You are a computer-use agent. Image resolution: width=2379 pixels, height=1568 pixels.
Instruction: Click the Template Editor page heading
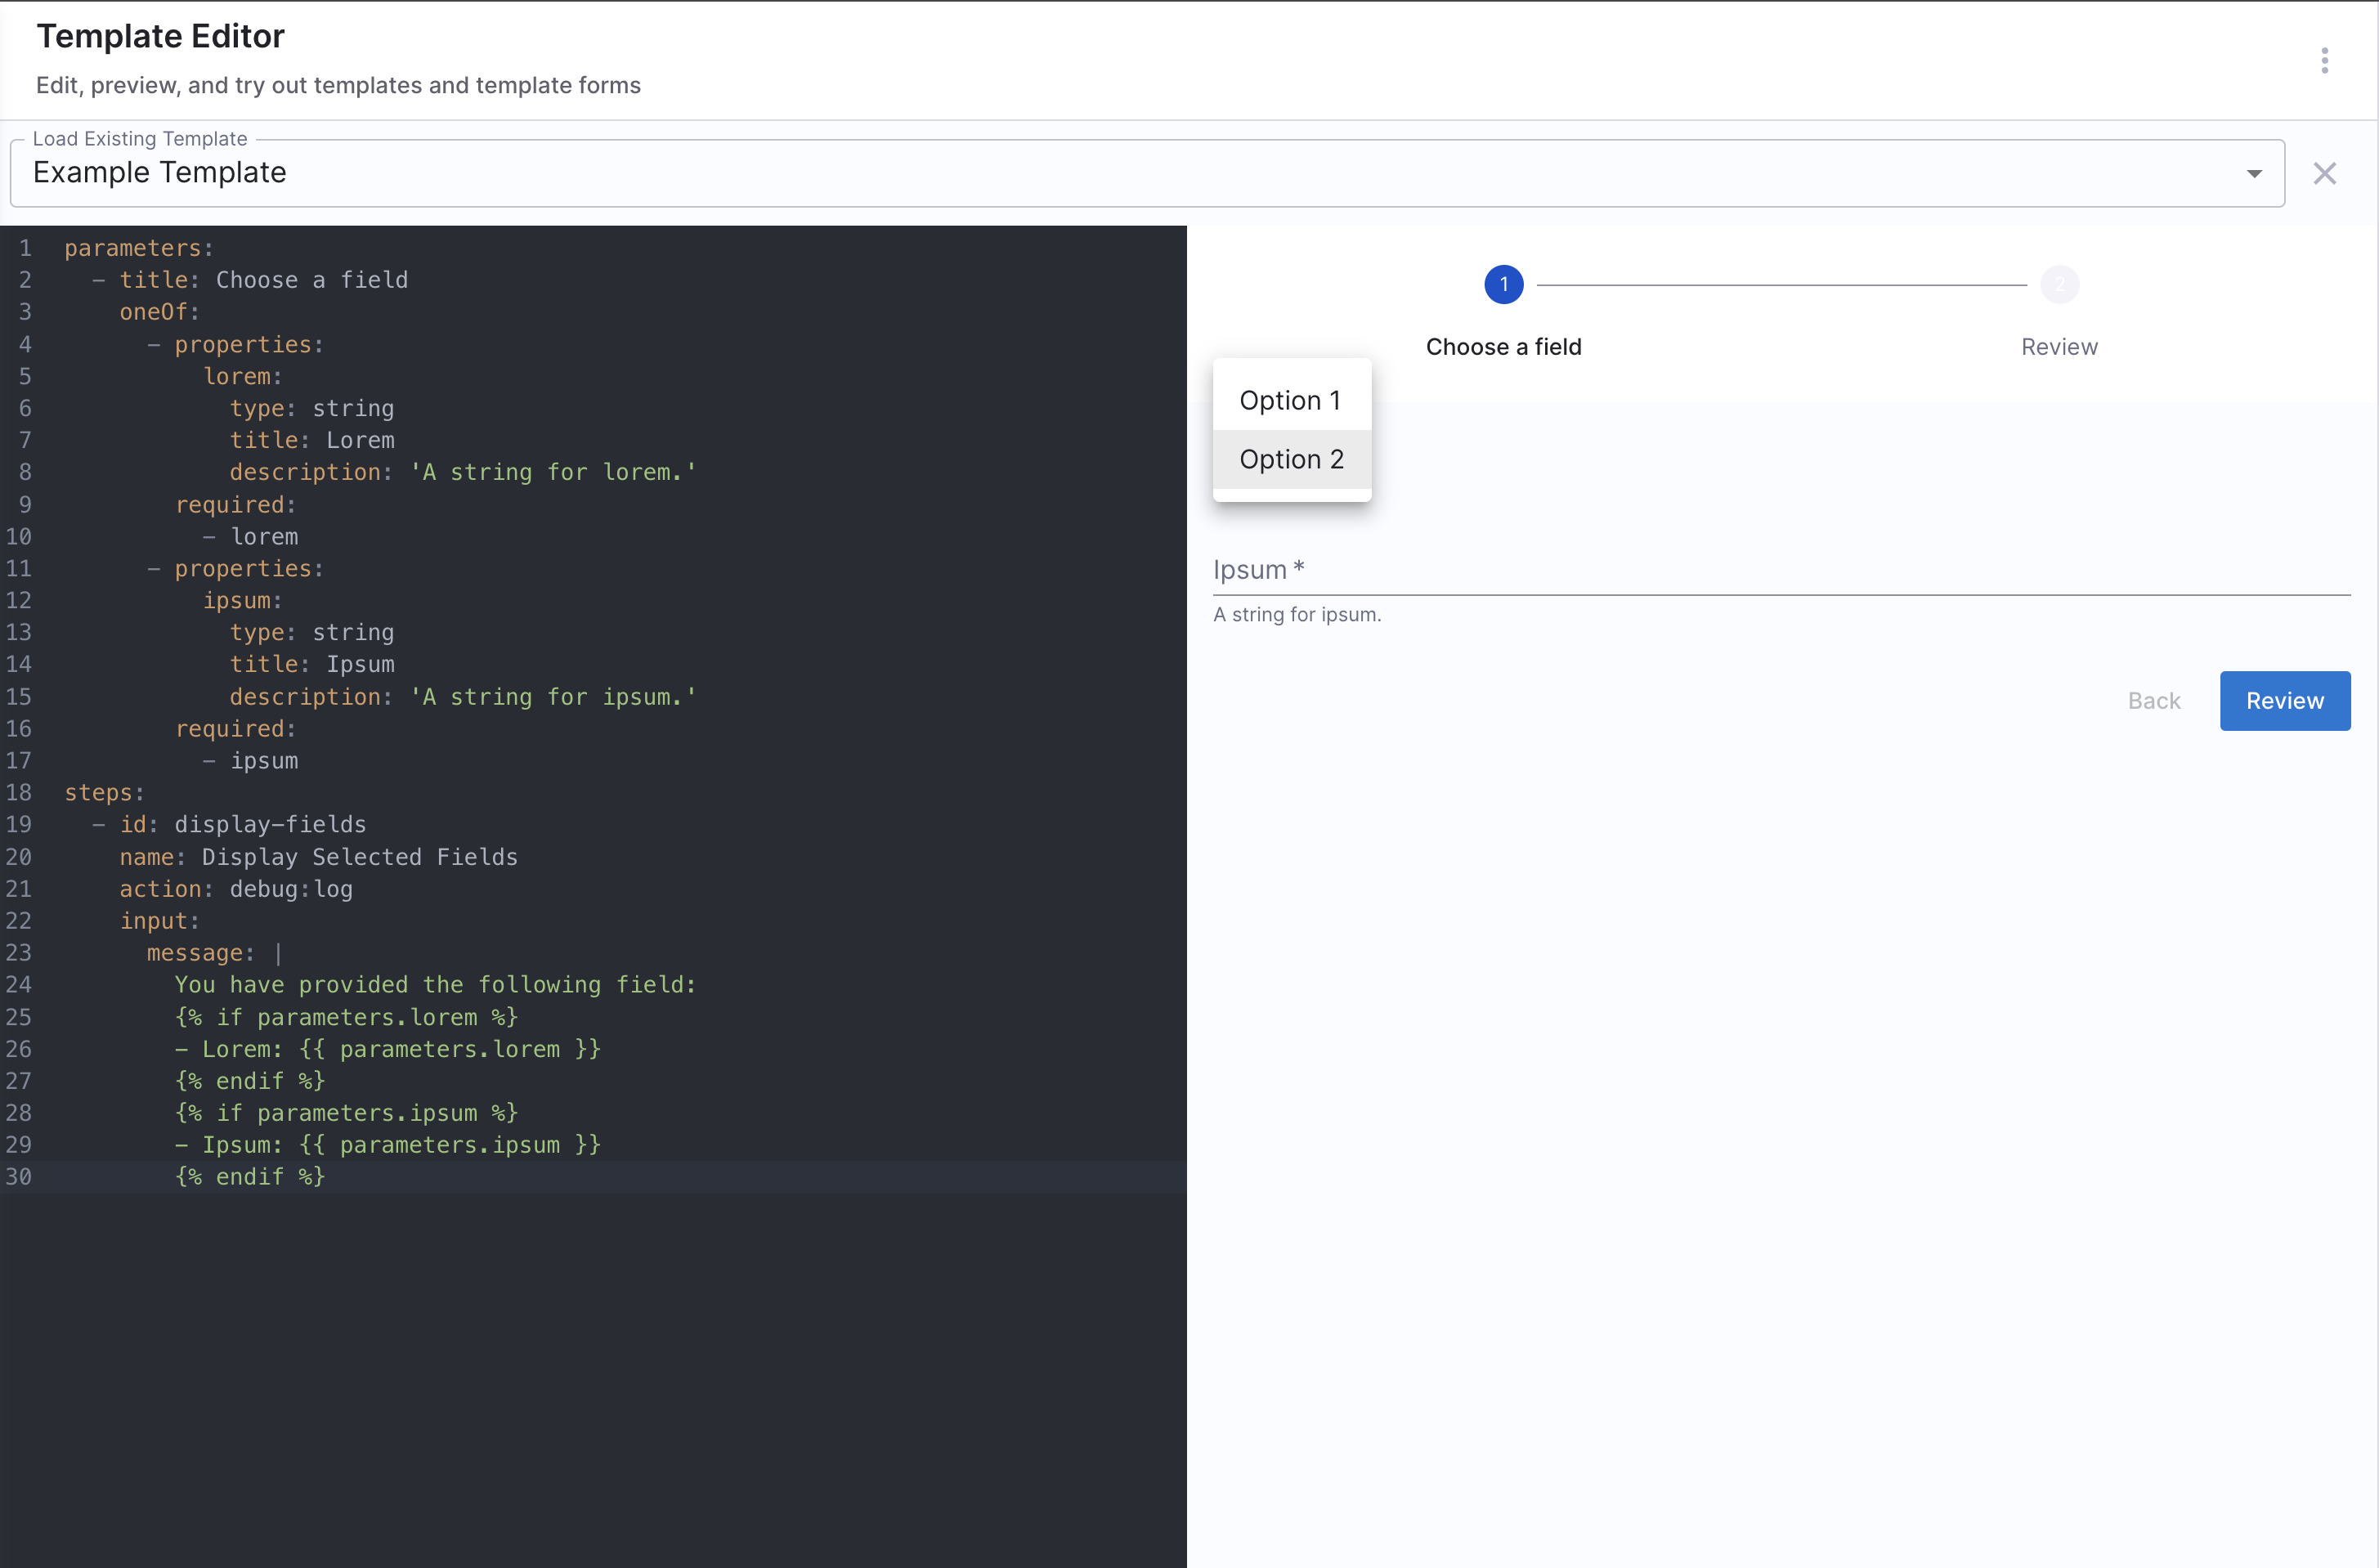click(160, 36)
